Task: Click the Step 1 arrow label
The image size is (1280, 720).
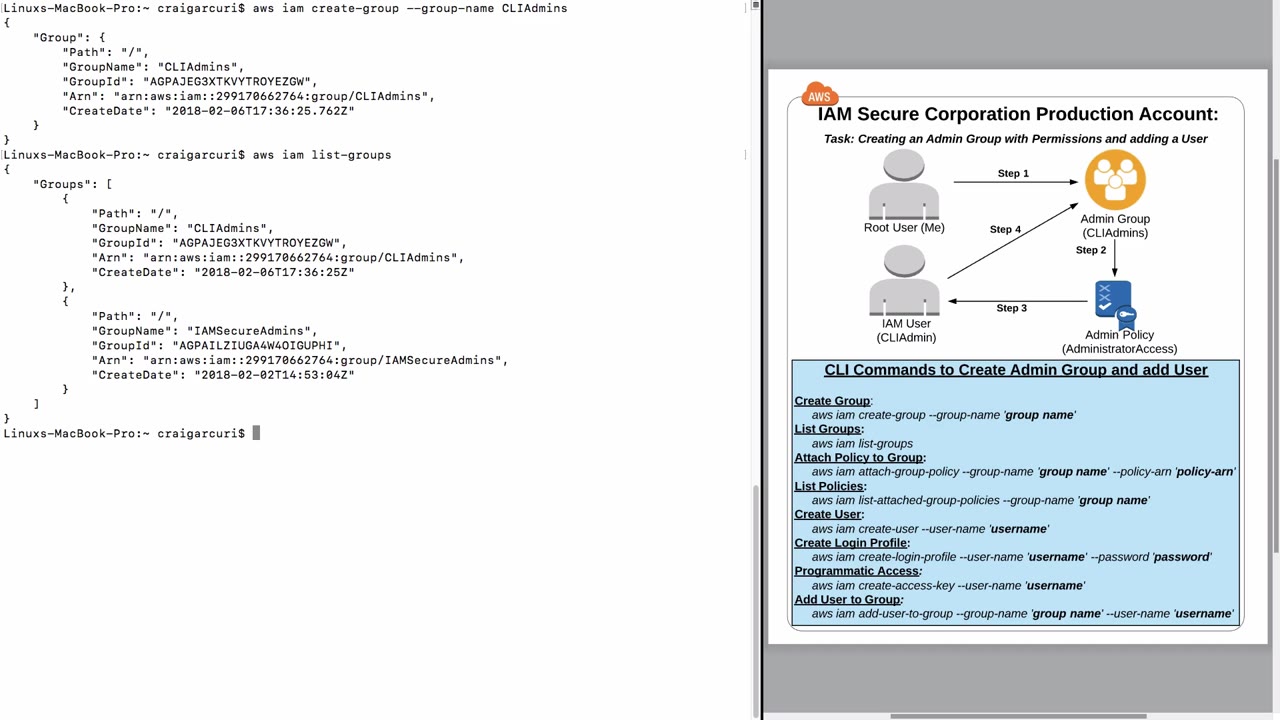Action: coord(1013,174)
